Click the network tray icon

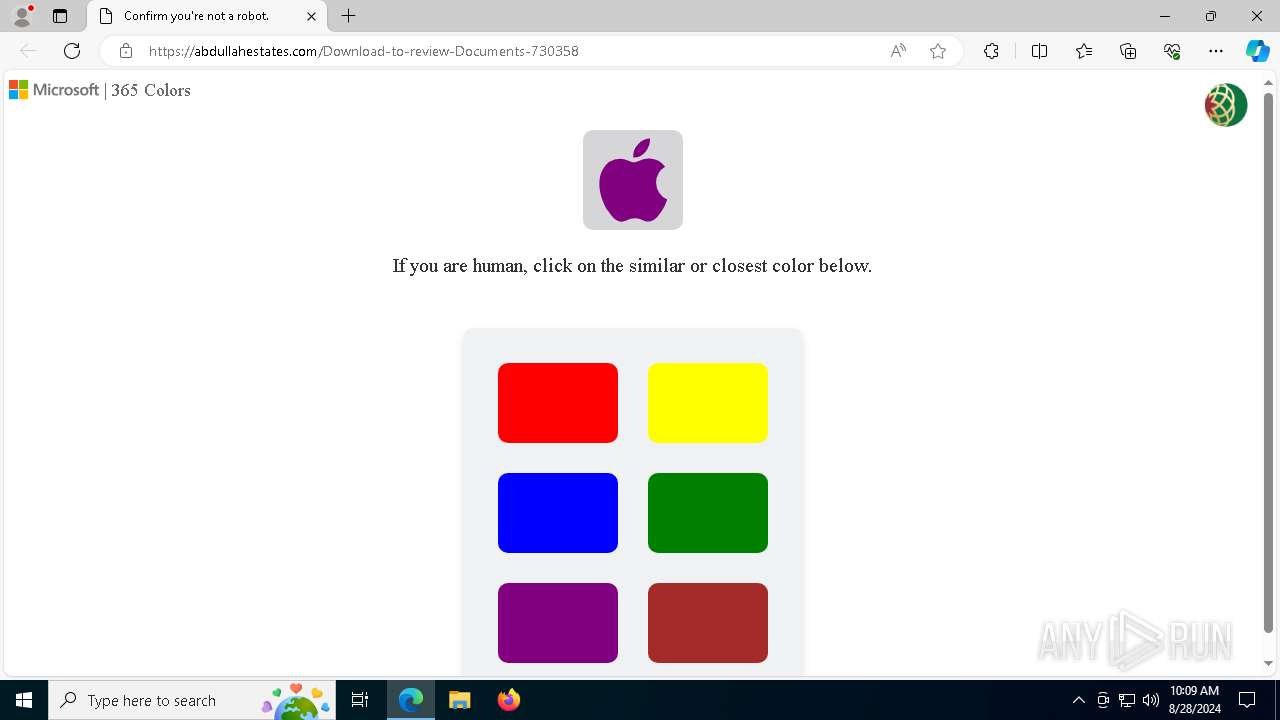click(1127, 700)
